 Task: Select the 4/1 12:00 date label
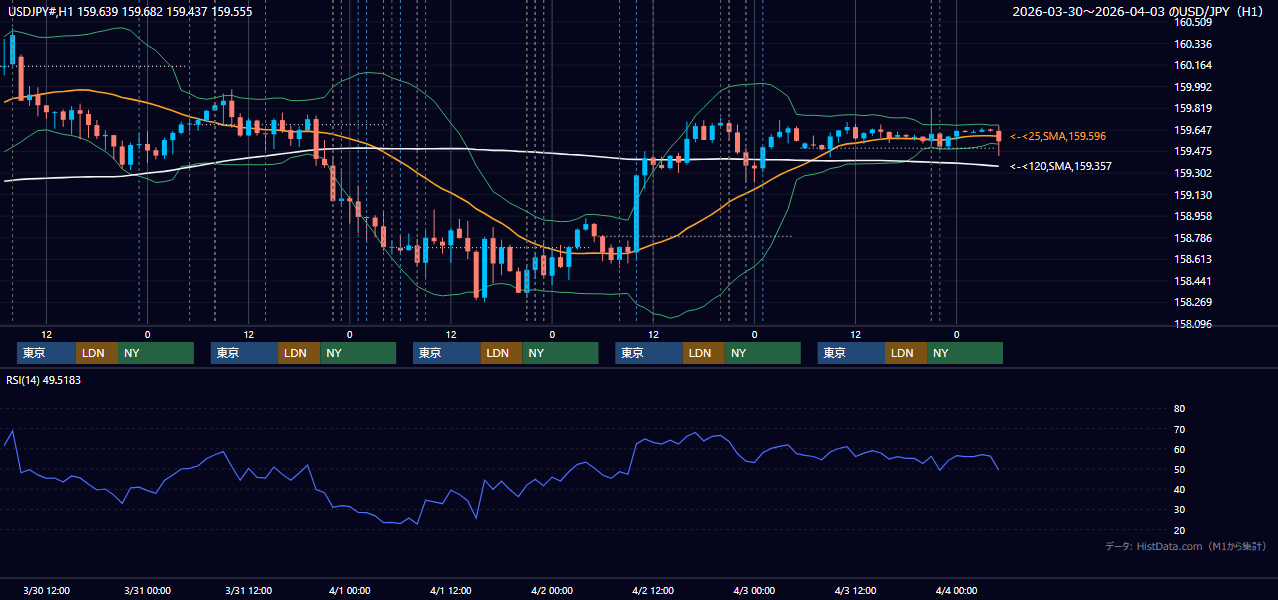451,590
